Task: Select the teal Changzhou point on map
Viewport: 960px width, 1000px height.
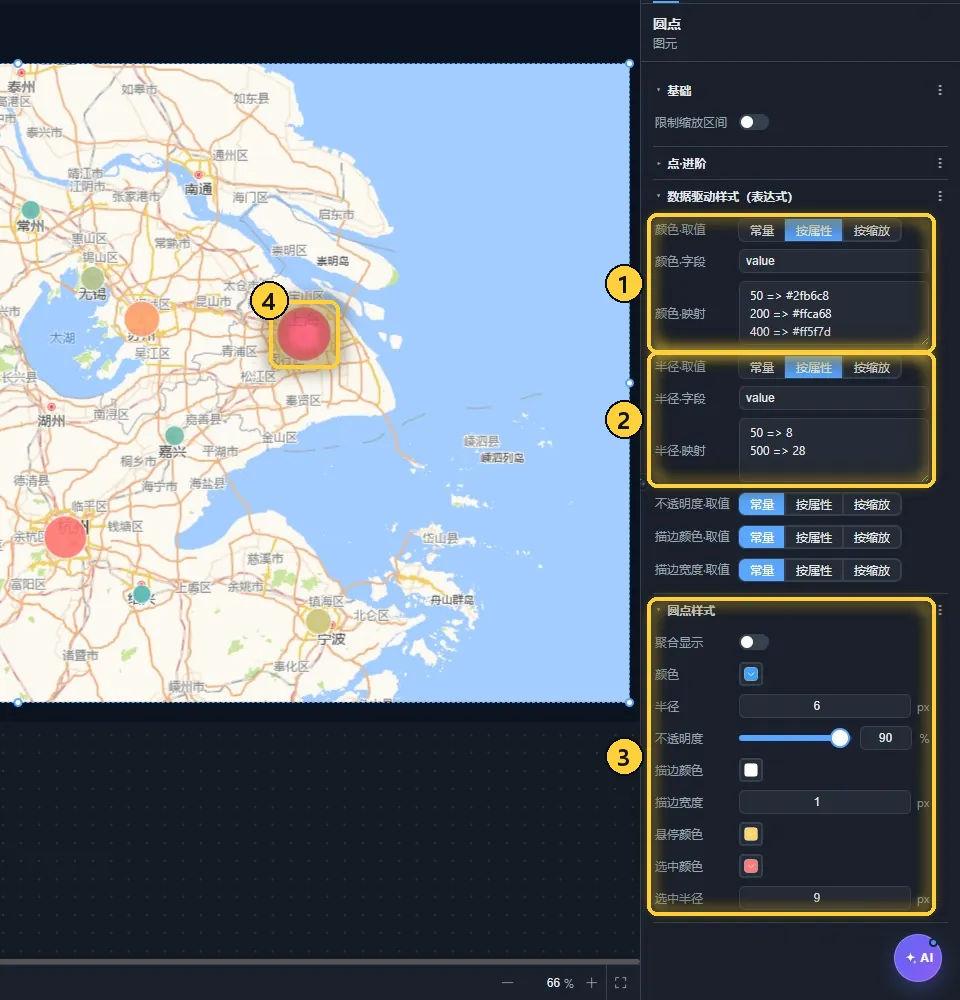Action: pos(31,209)
